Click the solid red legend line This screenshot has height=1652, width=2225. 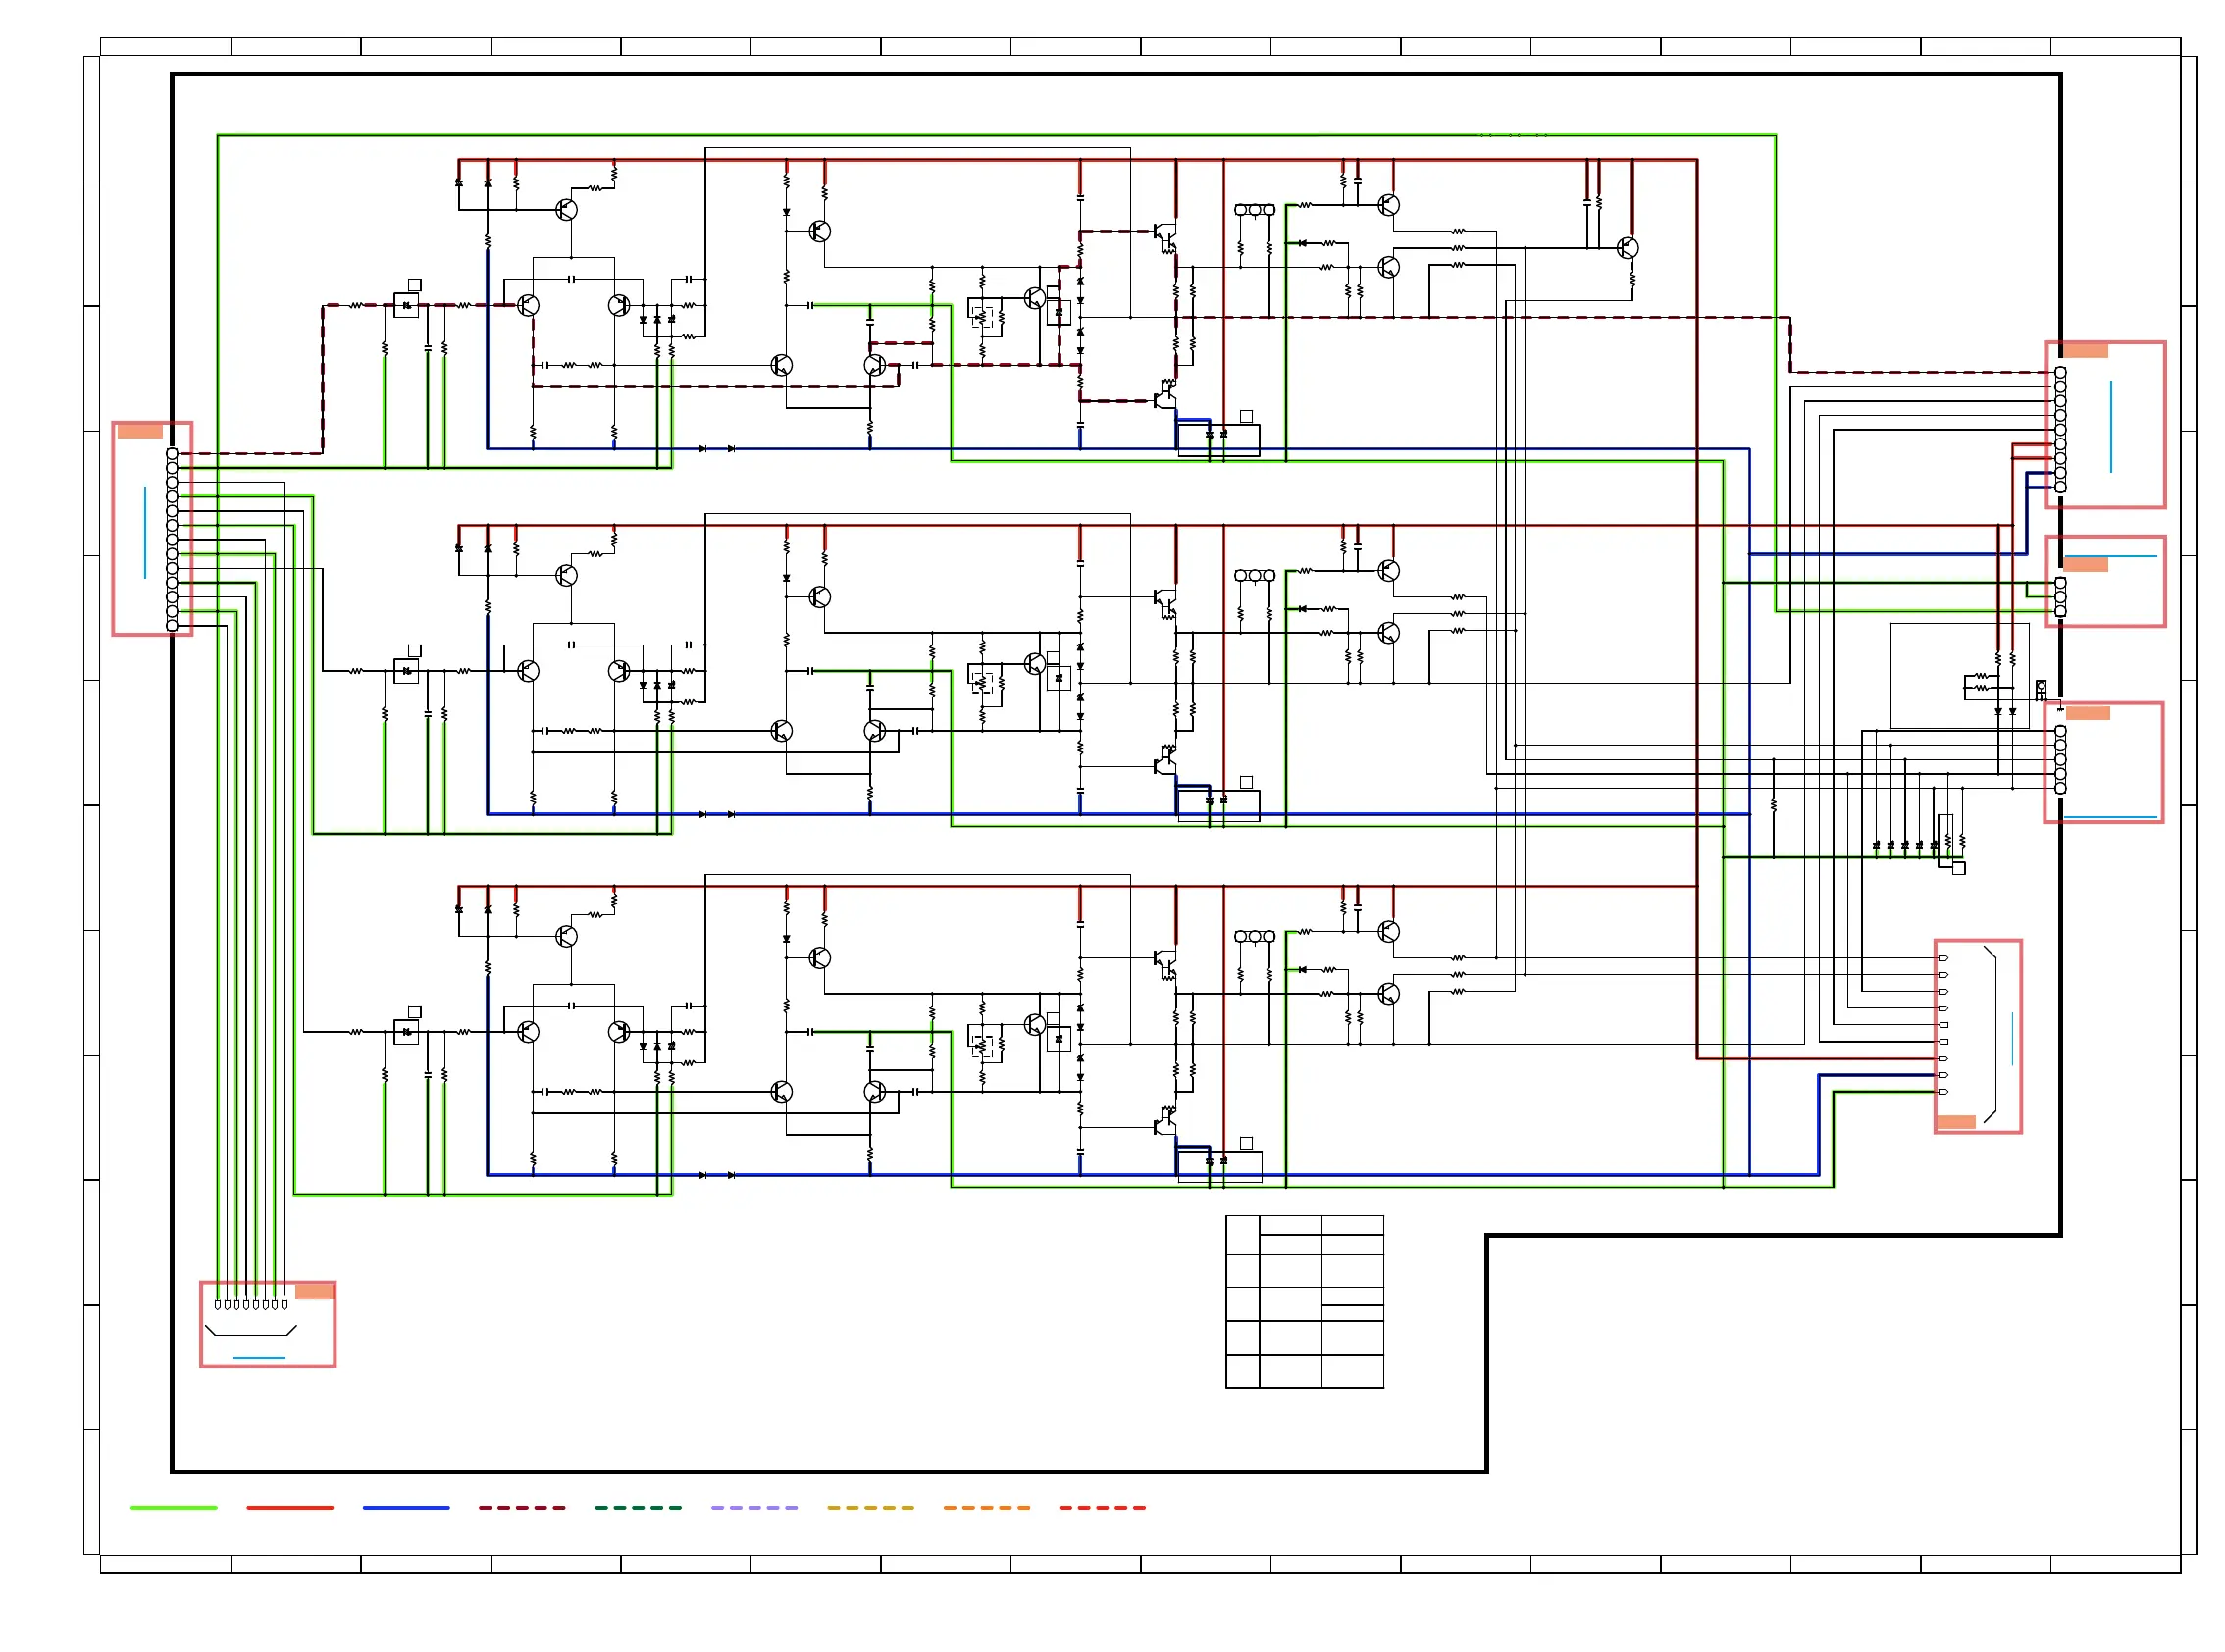289,1507
